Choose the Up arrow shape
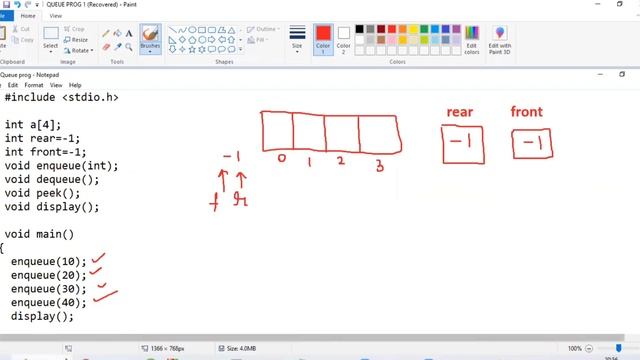This screenshot has height=360, width=640. [231, 40]
